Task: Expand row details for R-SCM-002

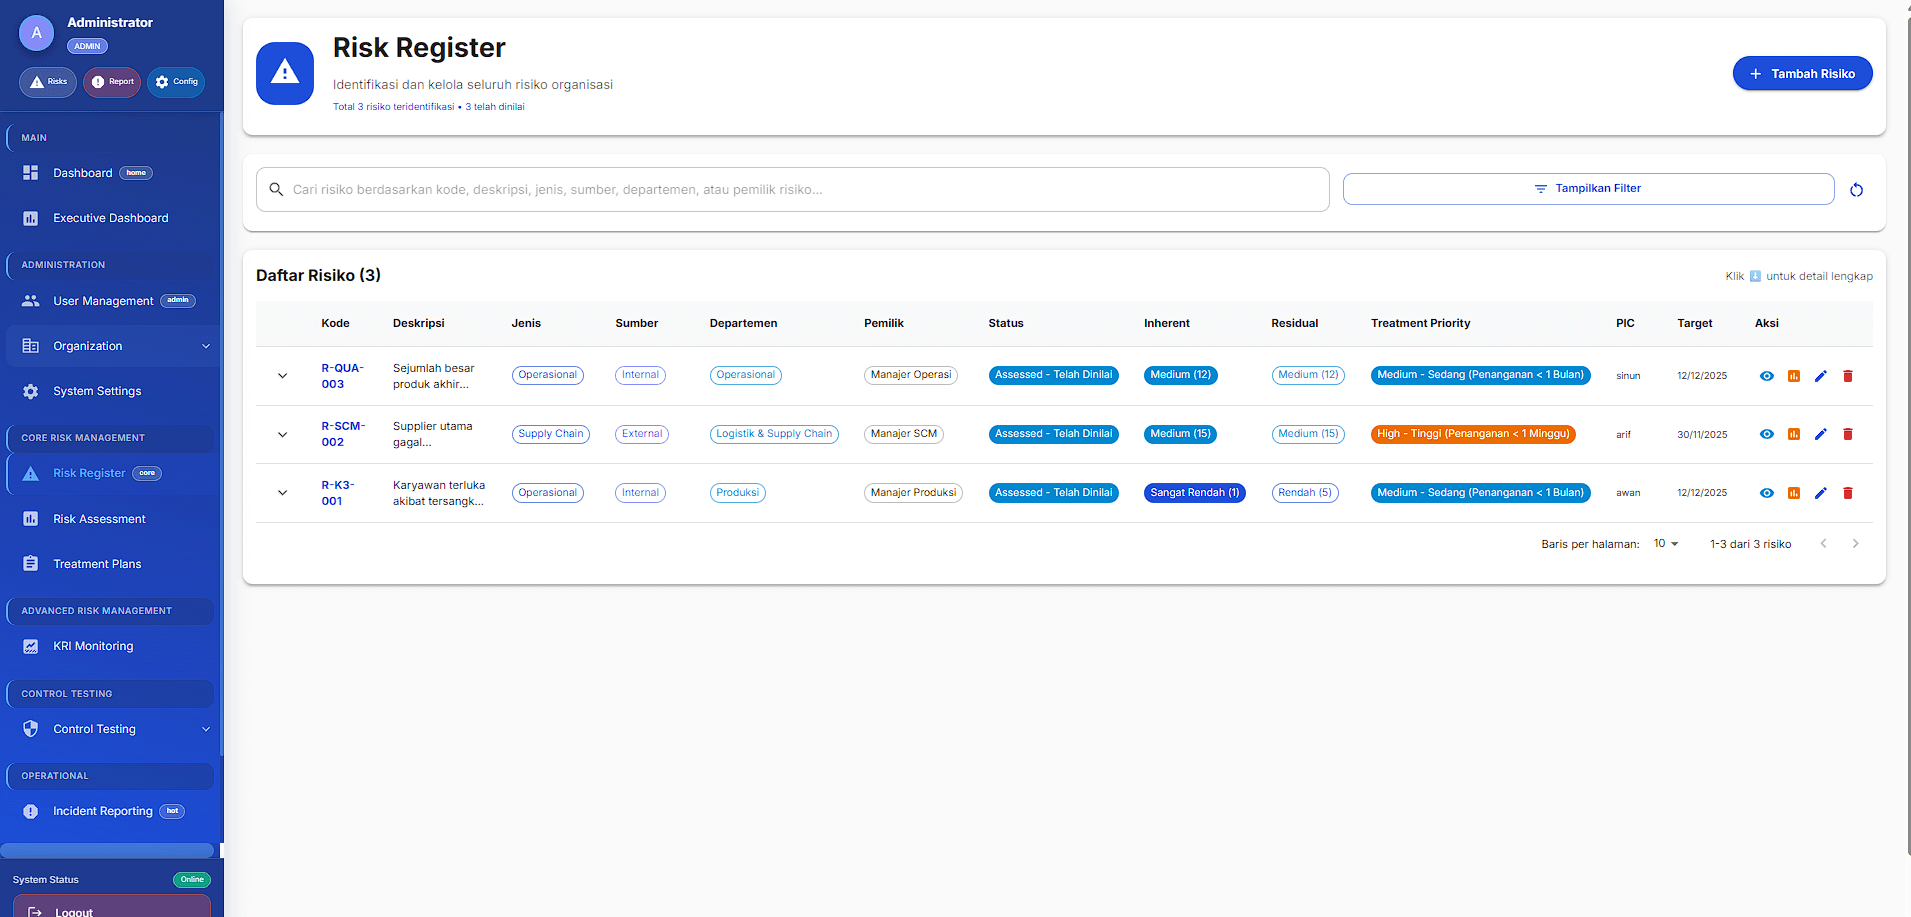Action: tap(282, 435)
